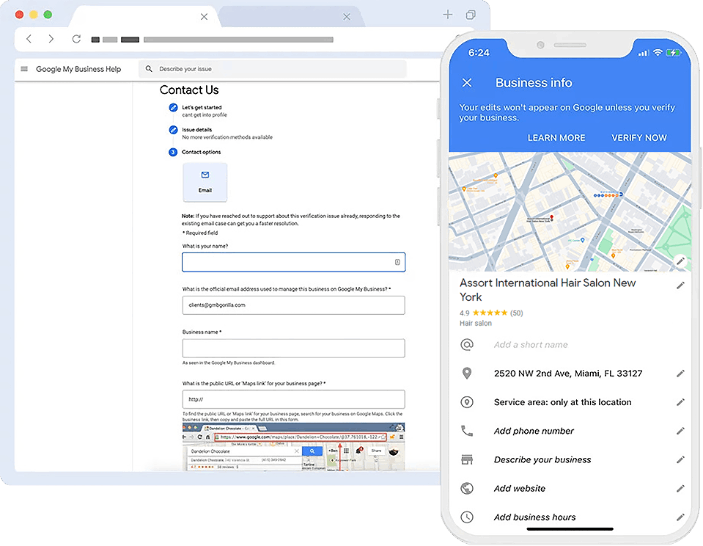The image size is (703, 546).
Task: Focus the 'What is your name?' field
Action: coord(293,262)
